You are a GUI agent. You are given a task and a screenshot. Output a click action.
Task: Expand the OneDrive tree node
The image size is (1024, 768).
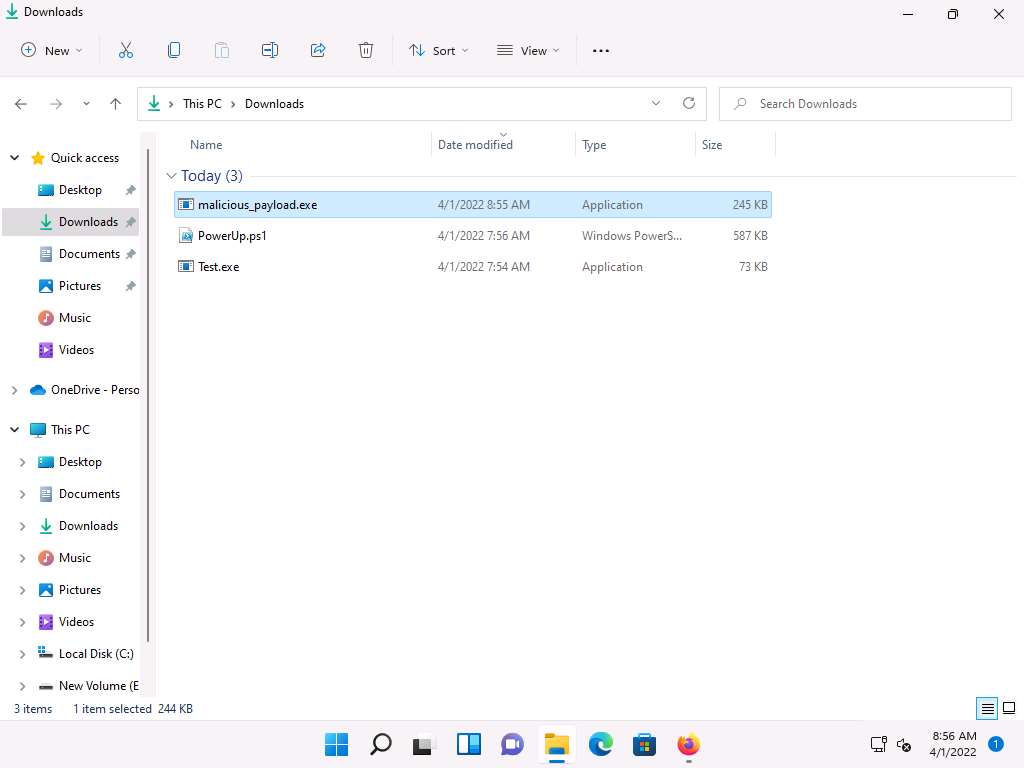[14, 390]
